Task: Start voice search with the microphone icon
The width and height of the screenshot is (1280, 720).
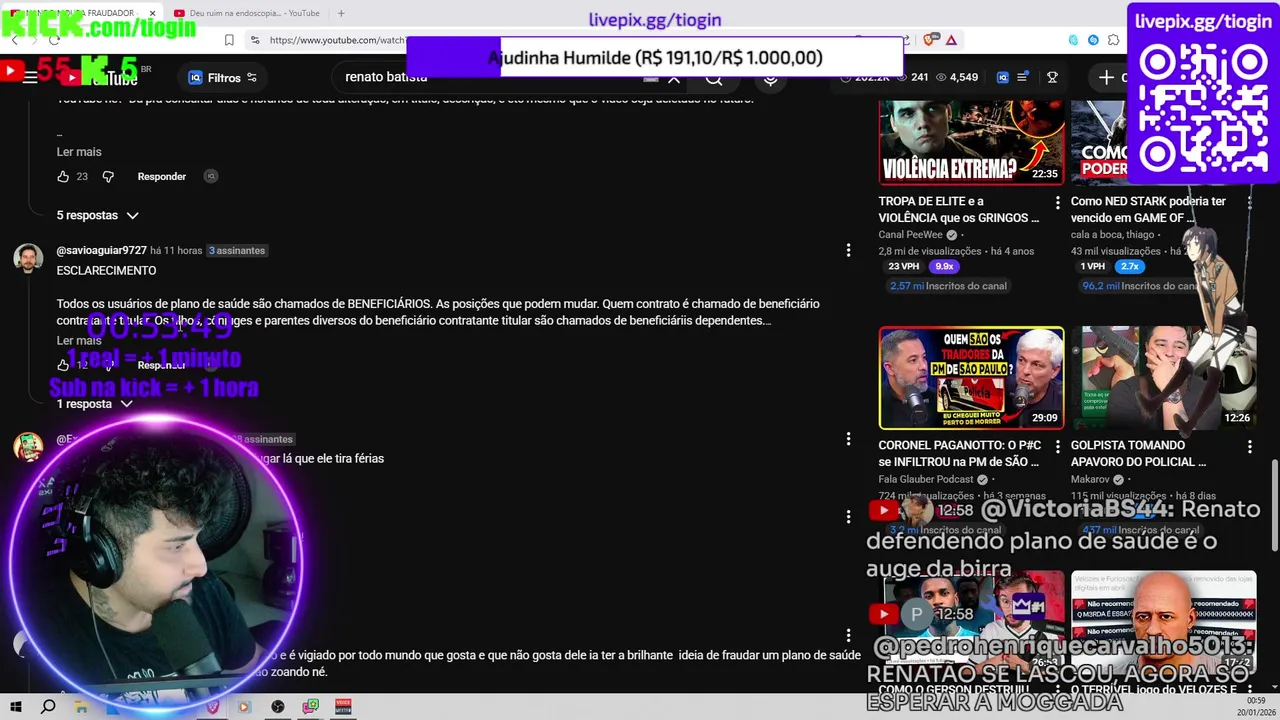Action: pyautogui.click(x=770, y=78)
